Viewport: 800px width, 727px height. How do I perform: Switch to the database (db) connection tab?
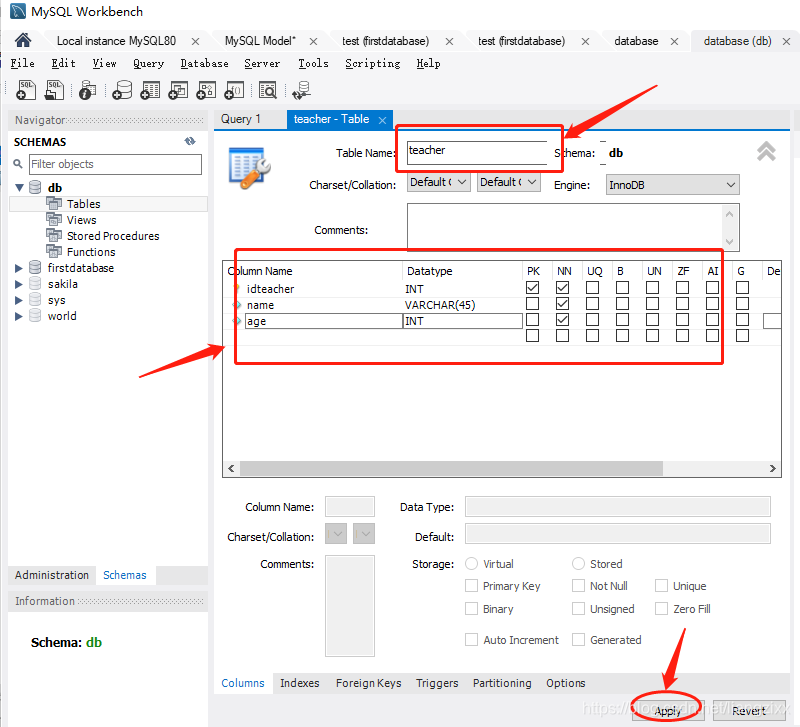pos(737,41)
